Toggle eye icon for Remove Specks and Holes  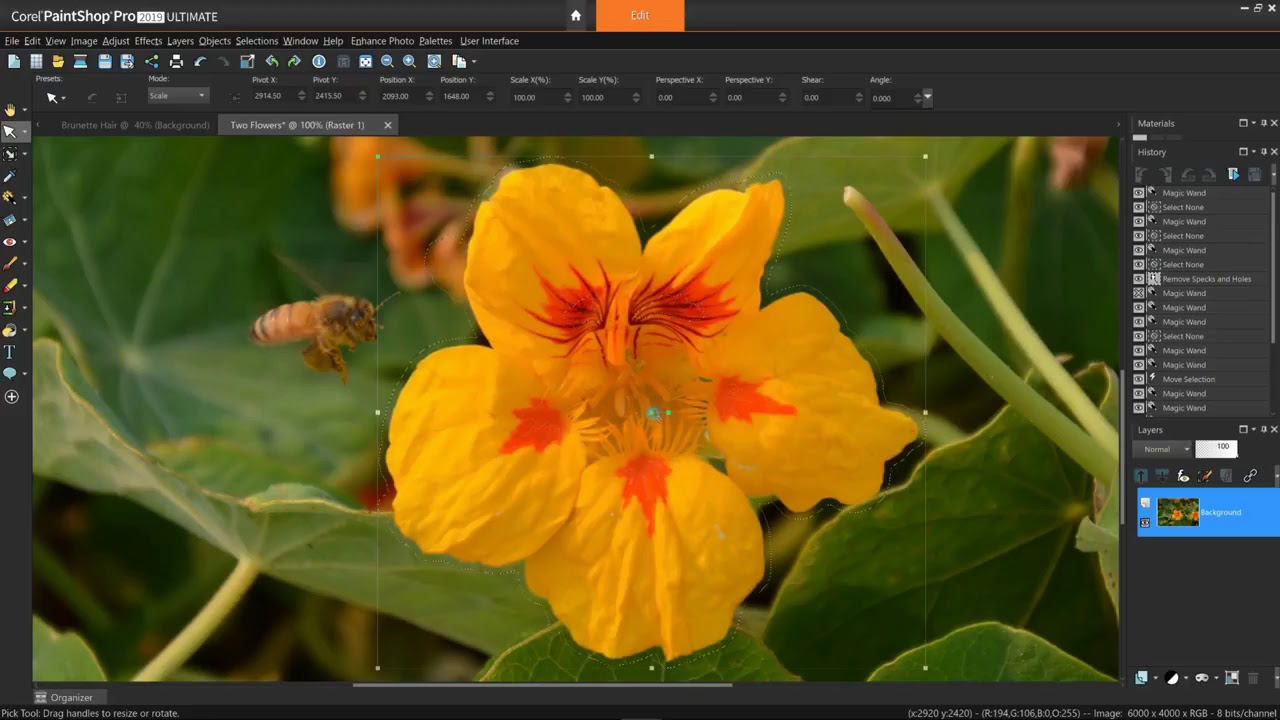1138,279
